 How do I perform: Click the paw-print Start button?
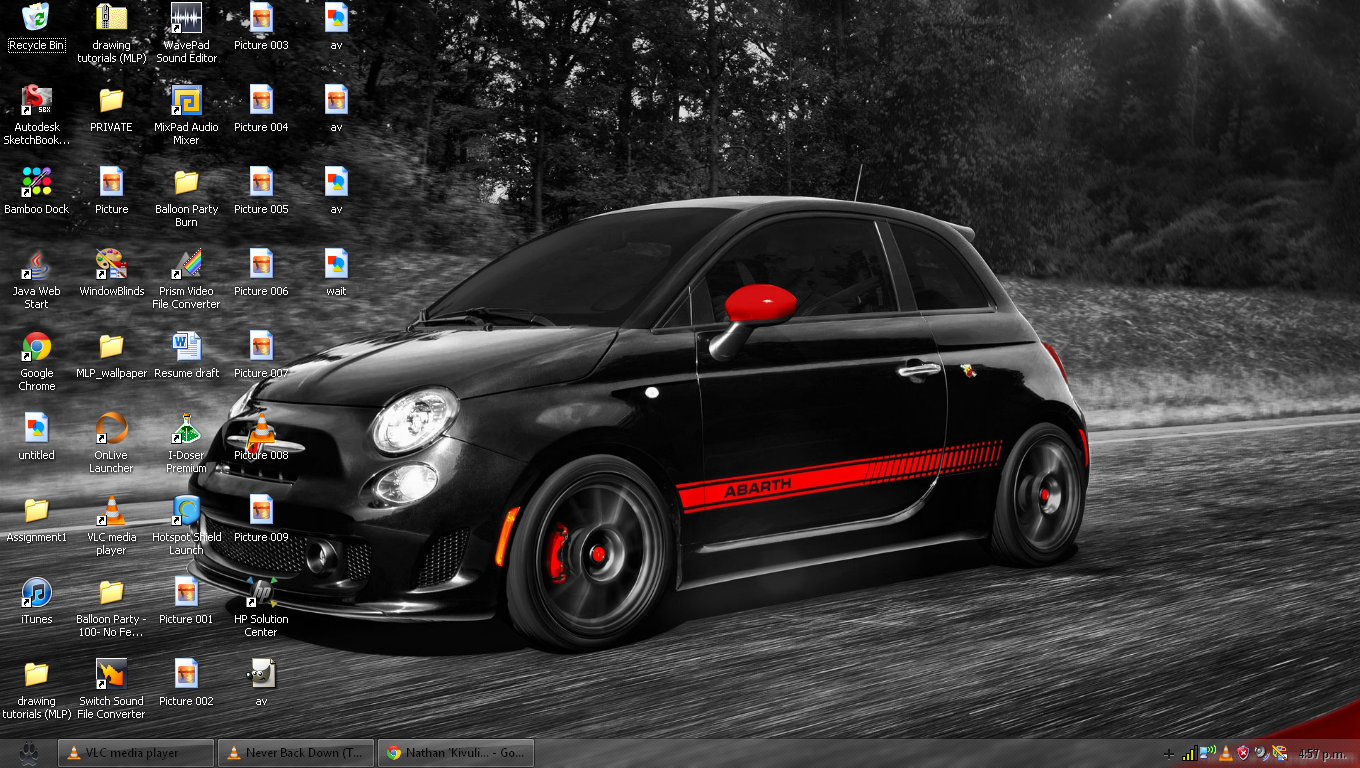[x=28, y=753]
